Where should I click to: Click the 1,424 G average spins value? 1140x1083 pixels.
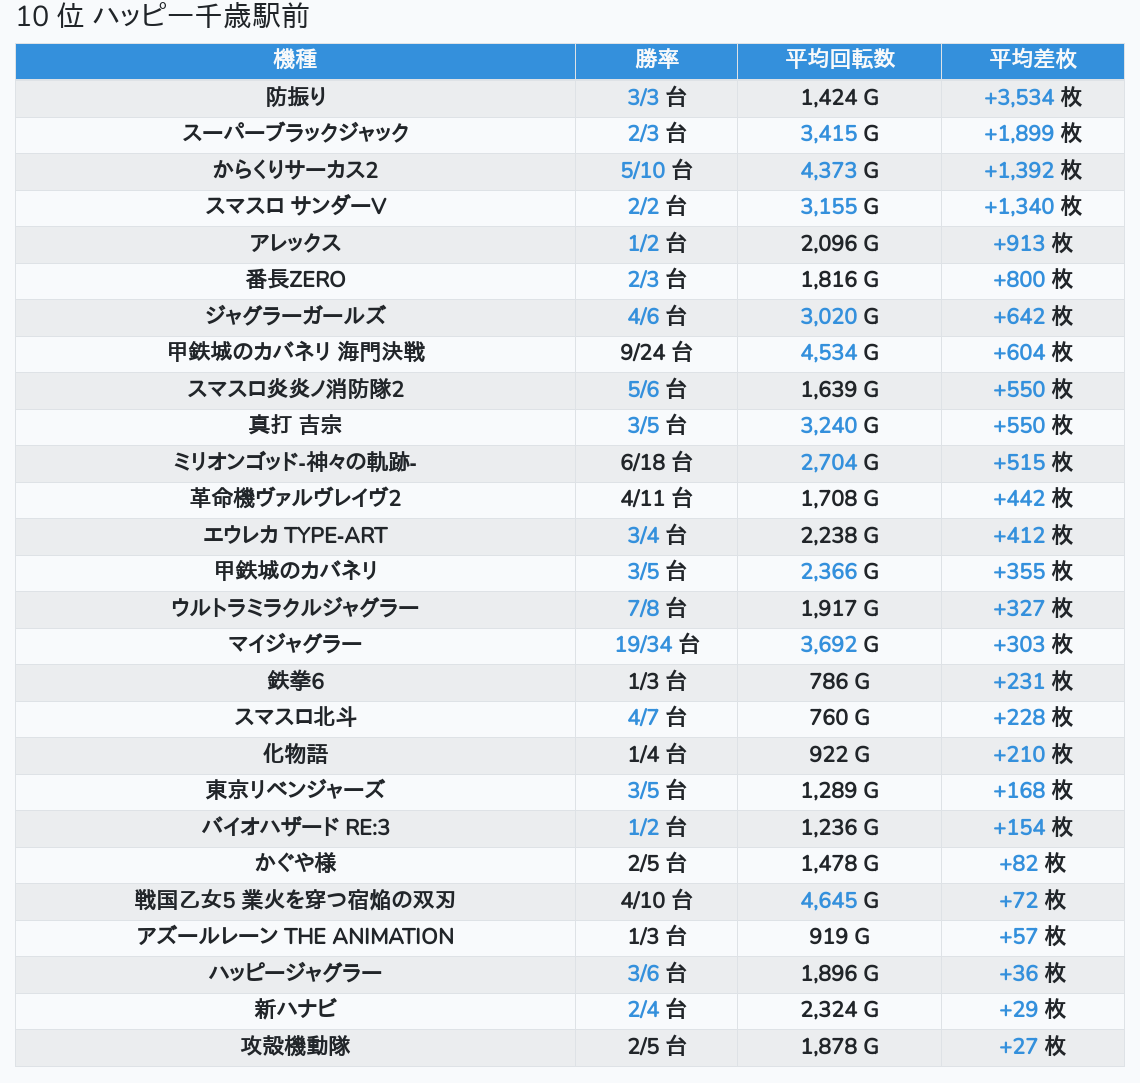click(x=839, y=97)
